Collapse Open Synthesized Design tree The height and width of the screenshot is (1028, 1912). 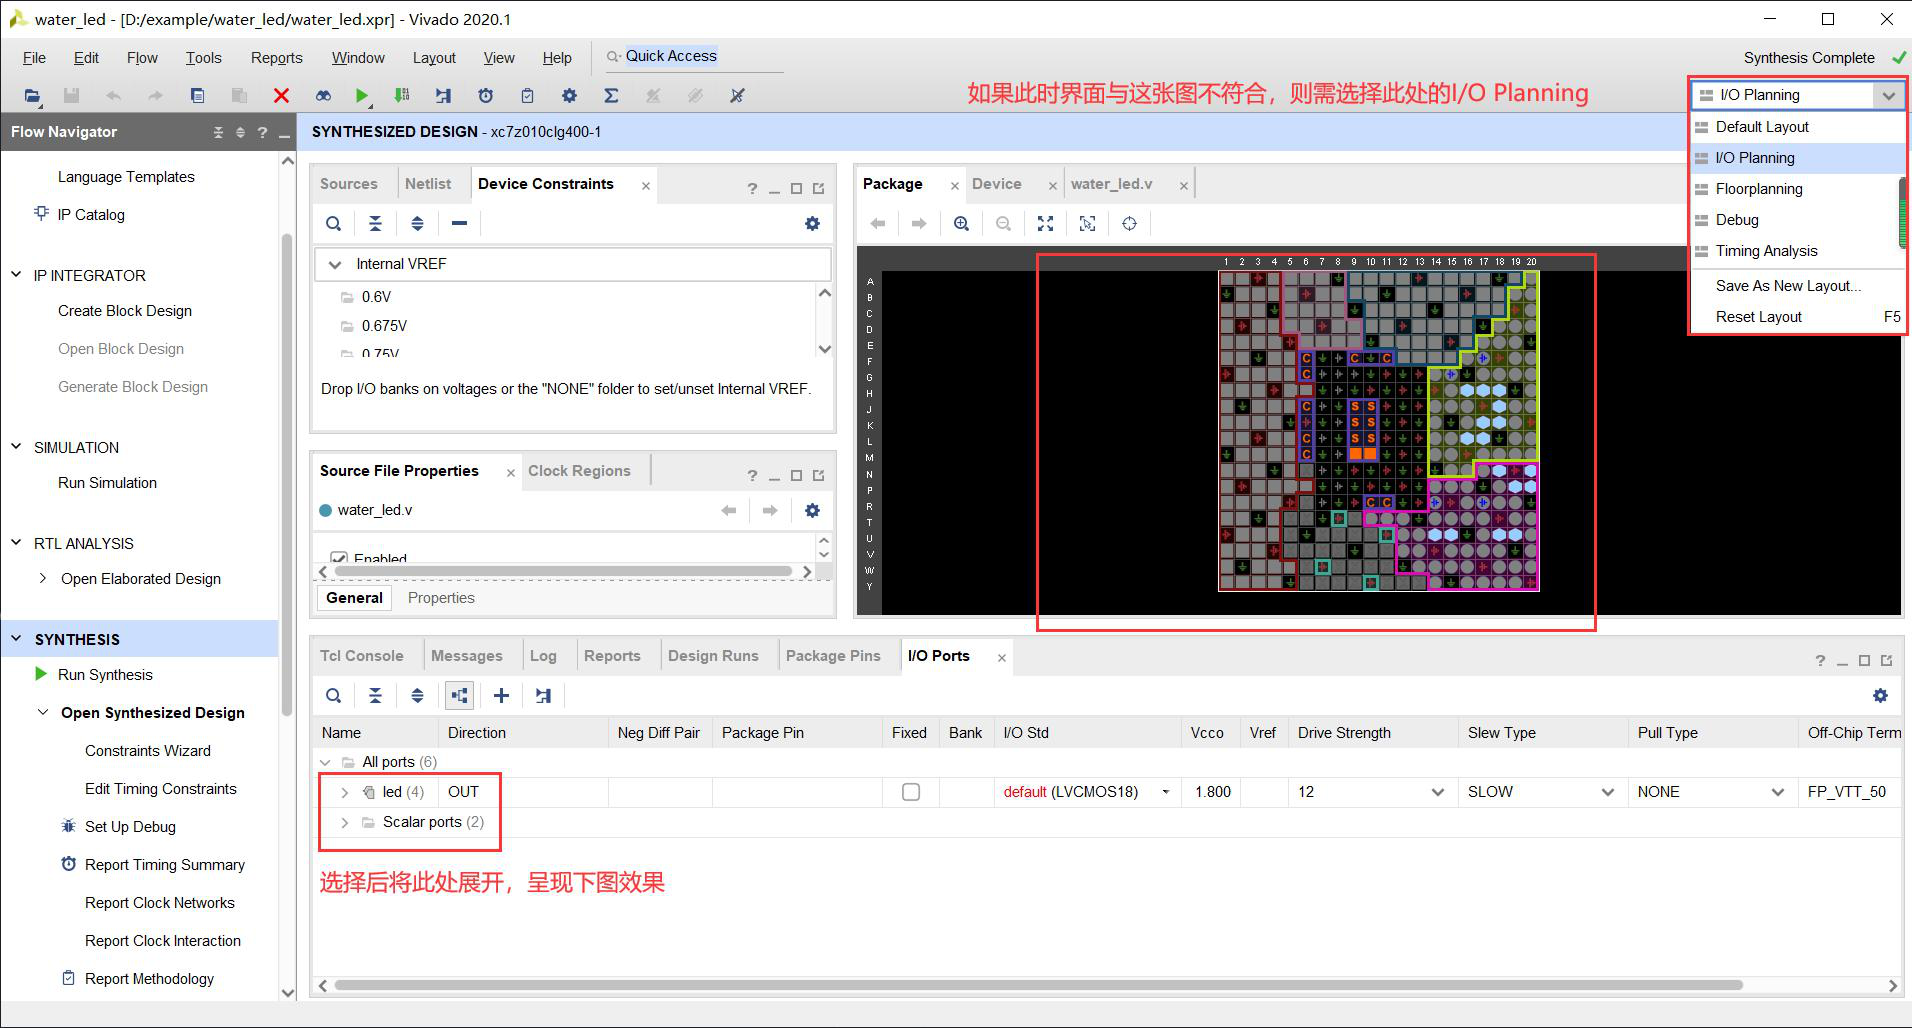coord(42,712)
